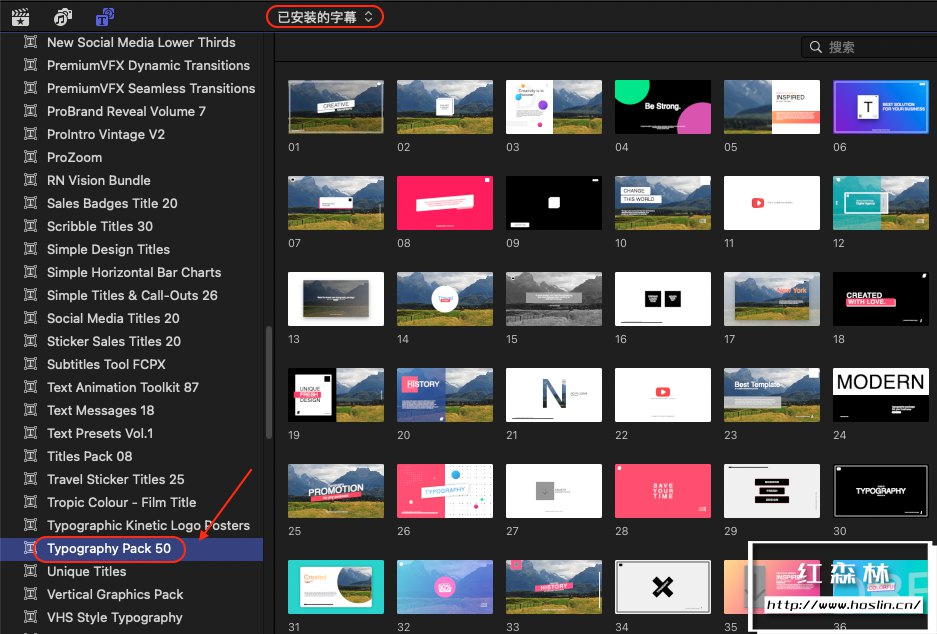The width and height of the screenshot is (937, 634).
Task: Open the Titles and Generators sidebar icon
Action: coord(105,17)
